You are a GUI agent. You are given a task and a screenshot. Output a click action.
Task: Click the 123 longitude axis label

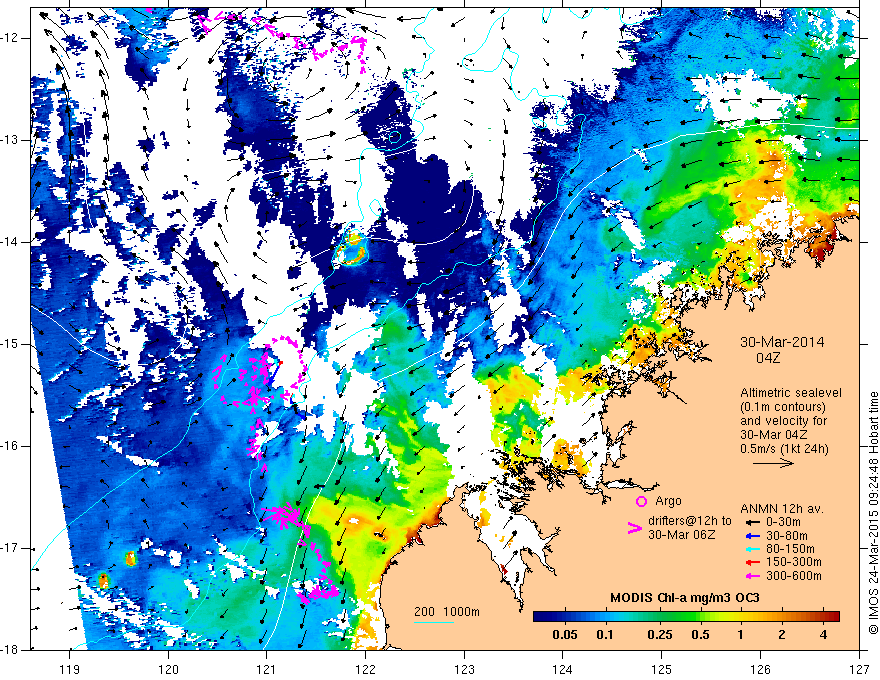(x=464, y=654)
